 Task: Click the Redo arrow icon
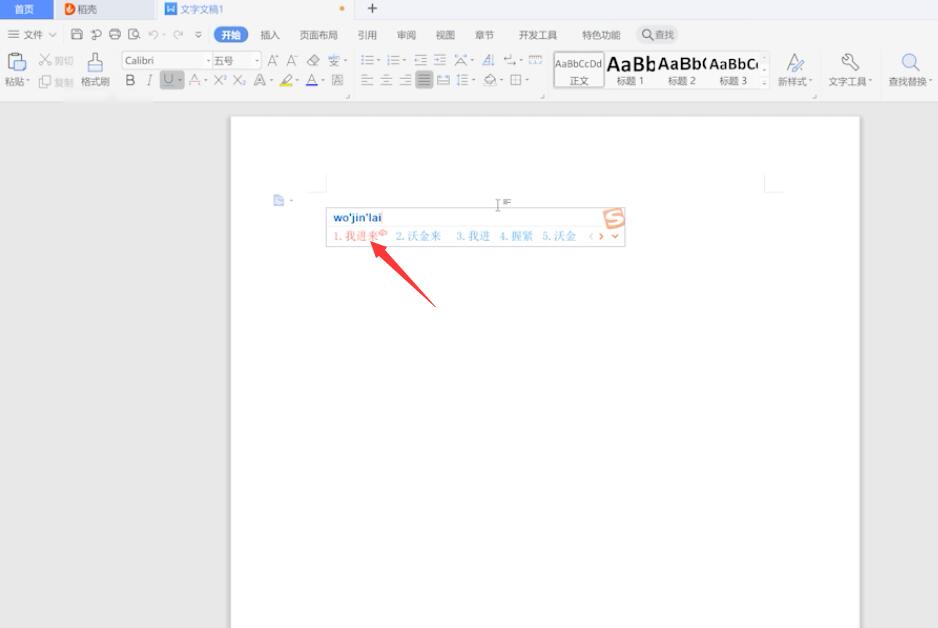pos(178,35)
